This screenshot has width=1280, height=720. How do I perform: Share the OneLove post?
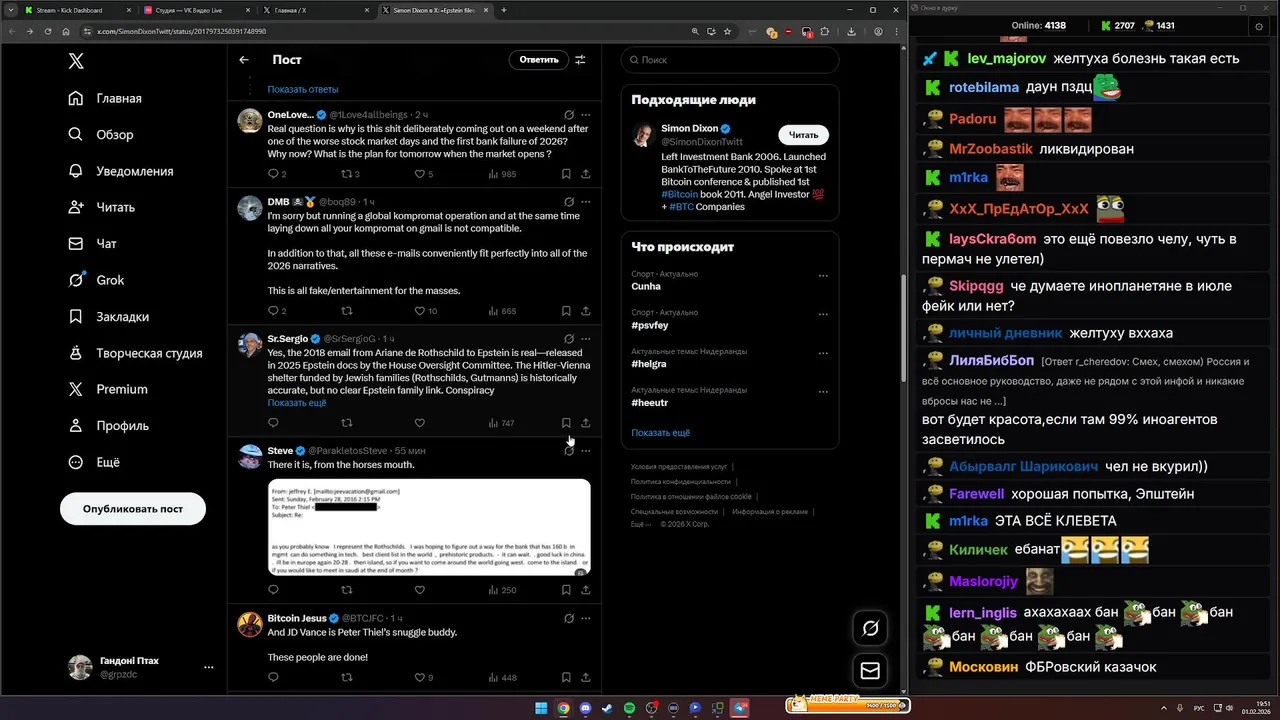click(x=586, y=174)
